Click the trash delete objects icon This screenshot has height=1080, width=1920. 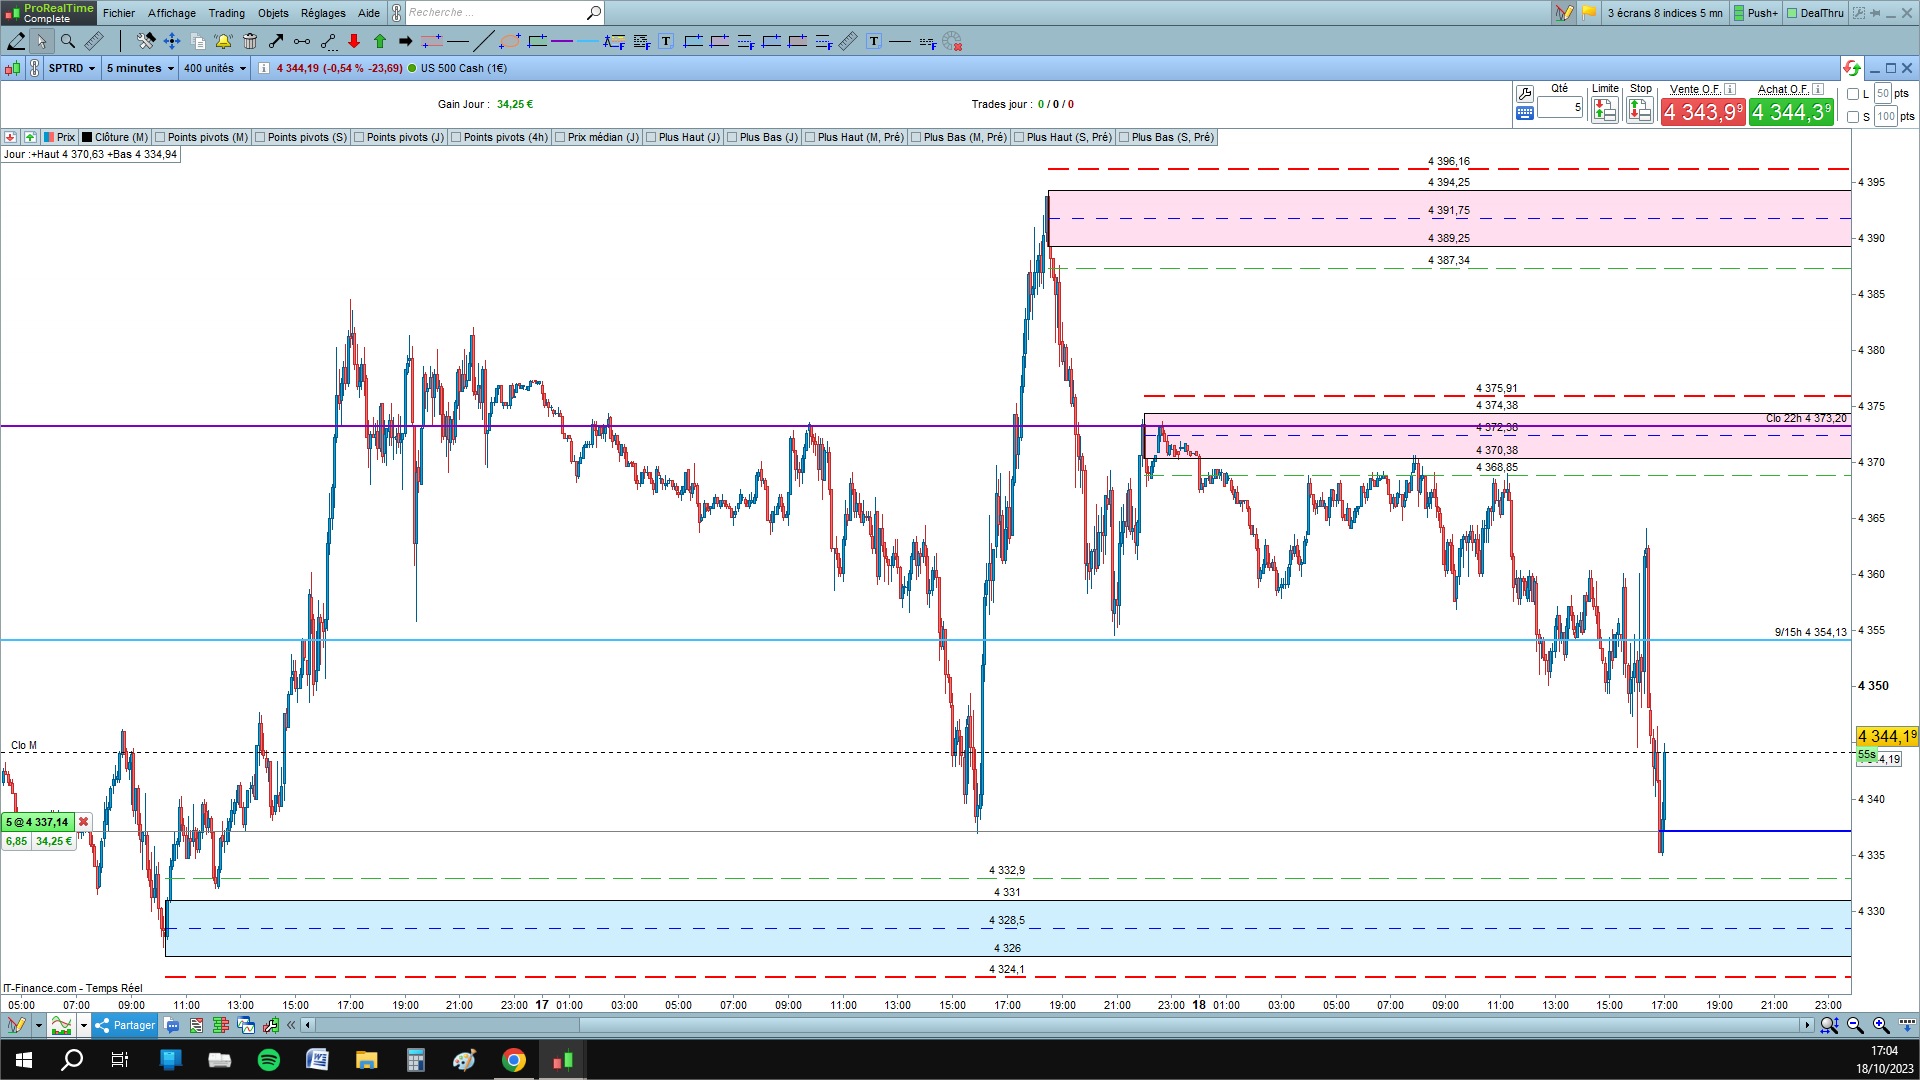(250, 41)
